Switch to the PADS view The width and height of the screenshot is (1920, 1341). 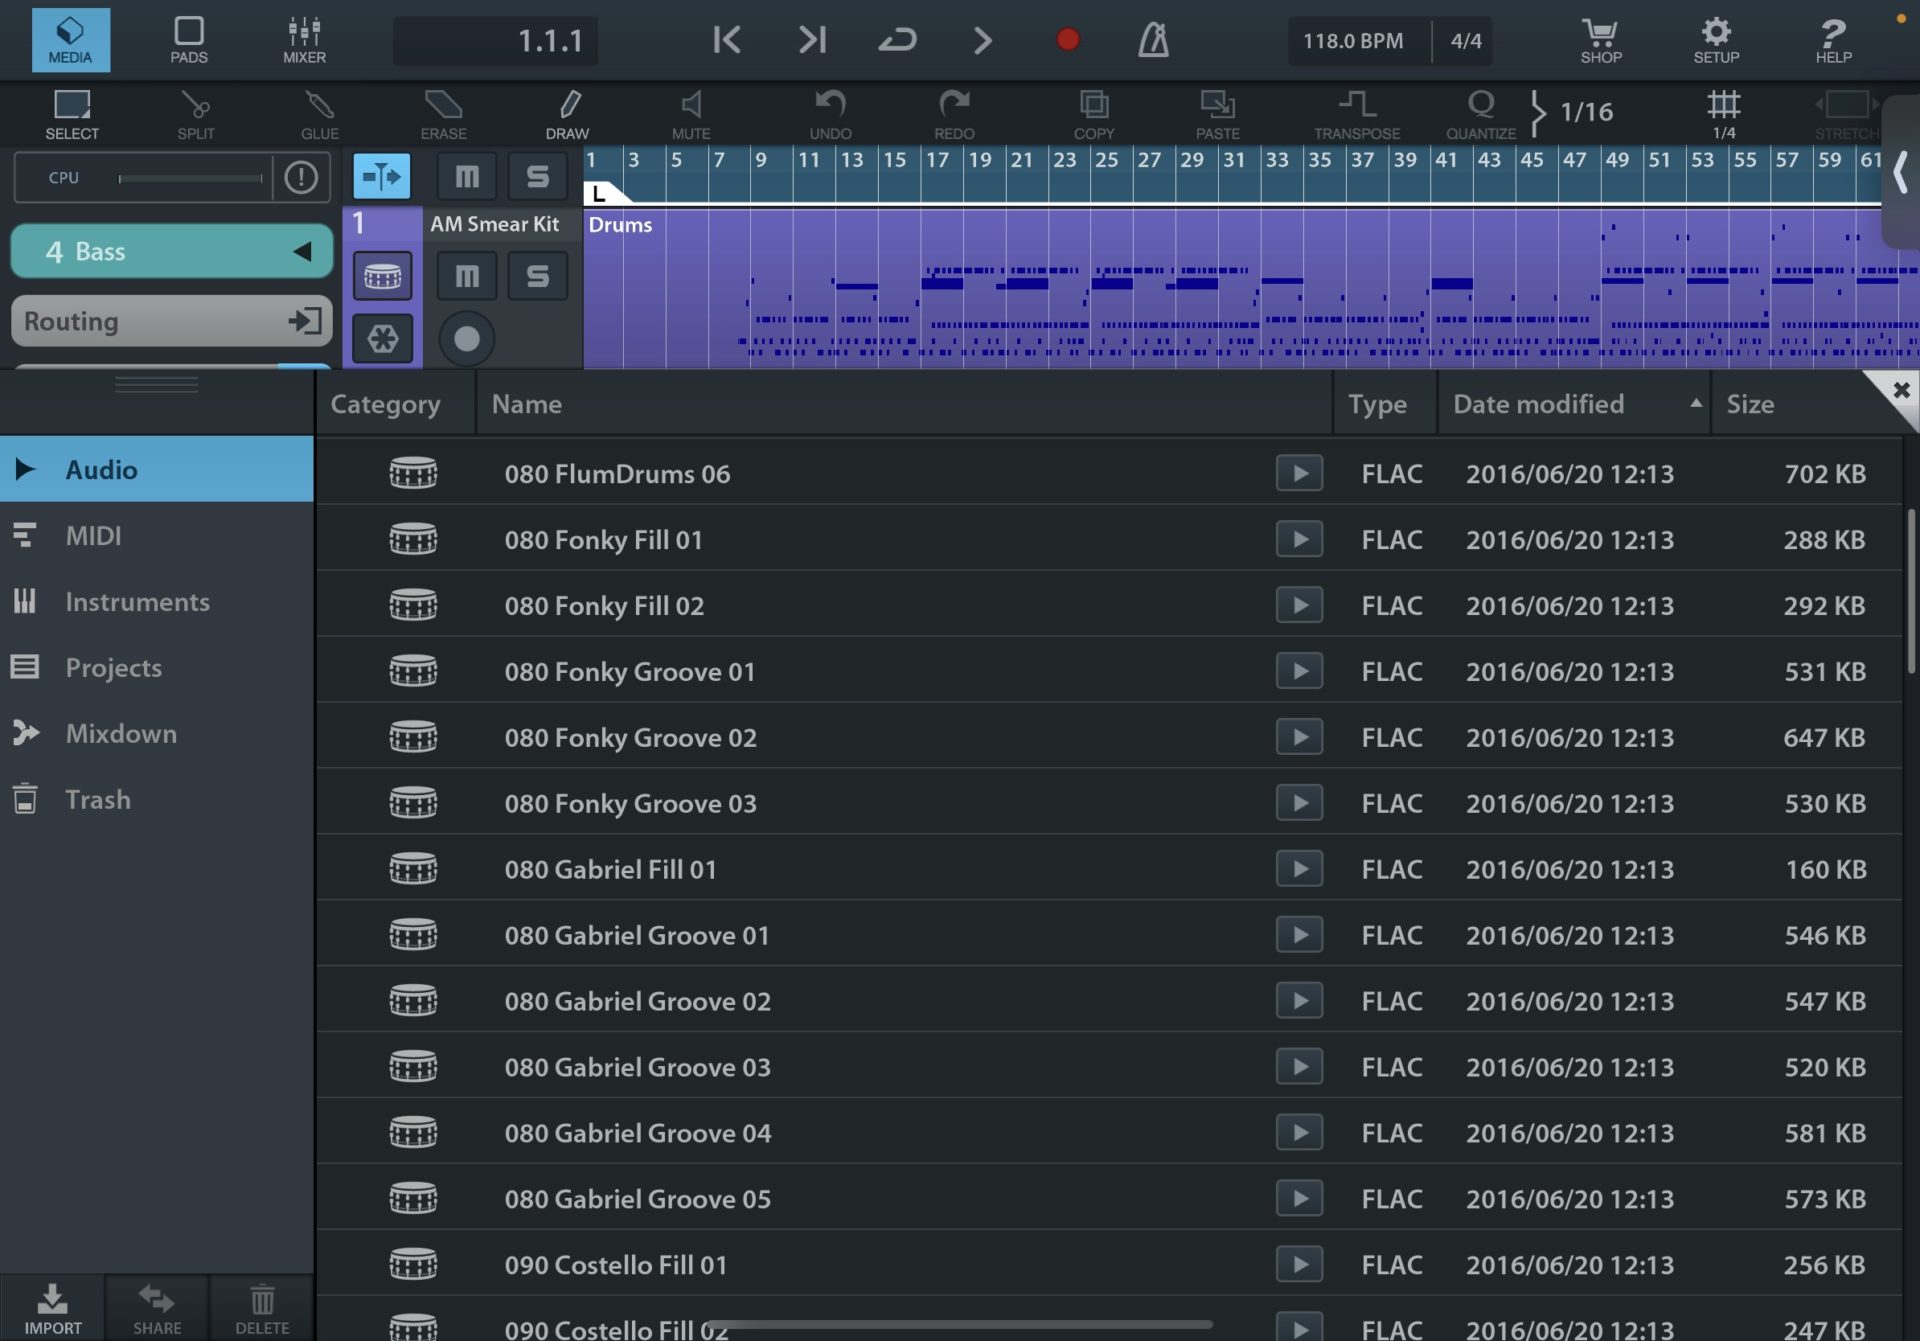[x=187, y=40]
